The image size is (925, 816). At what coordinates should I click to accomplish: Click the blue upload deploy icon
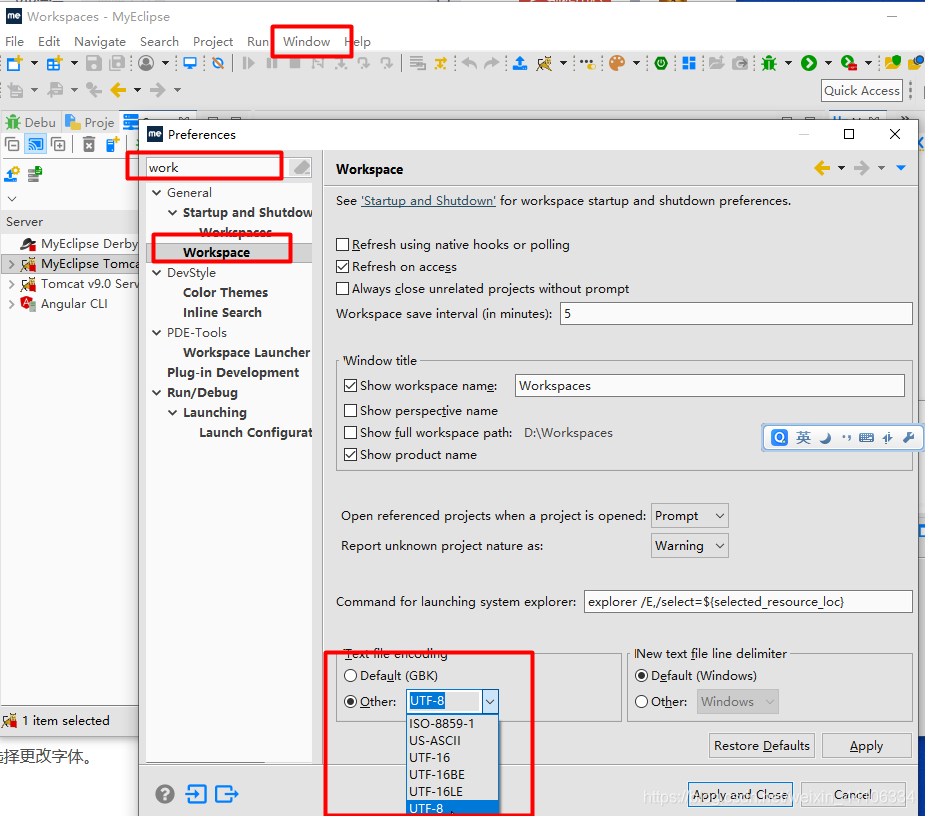[x=520, y=63]
